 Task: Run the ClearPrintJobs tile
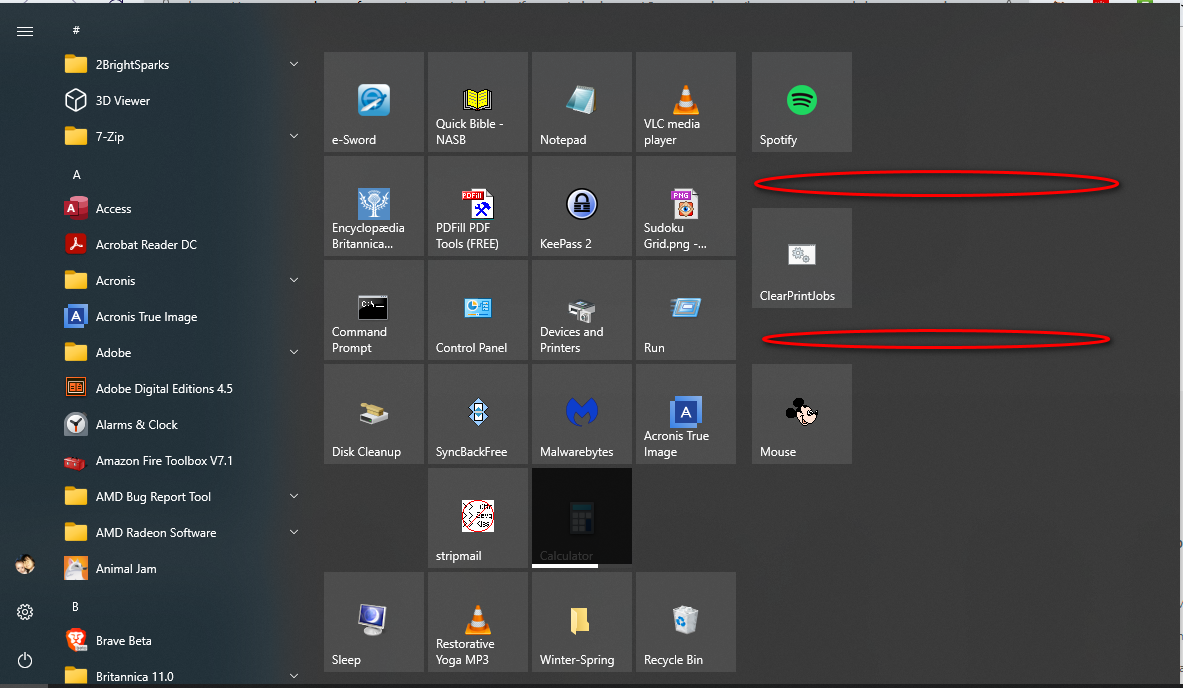pyautogui.click(x=802, y=258)
